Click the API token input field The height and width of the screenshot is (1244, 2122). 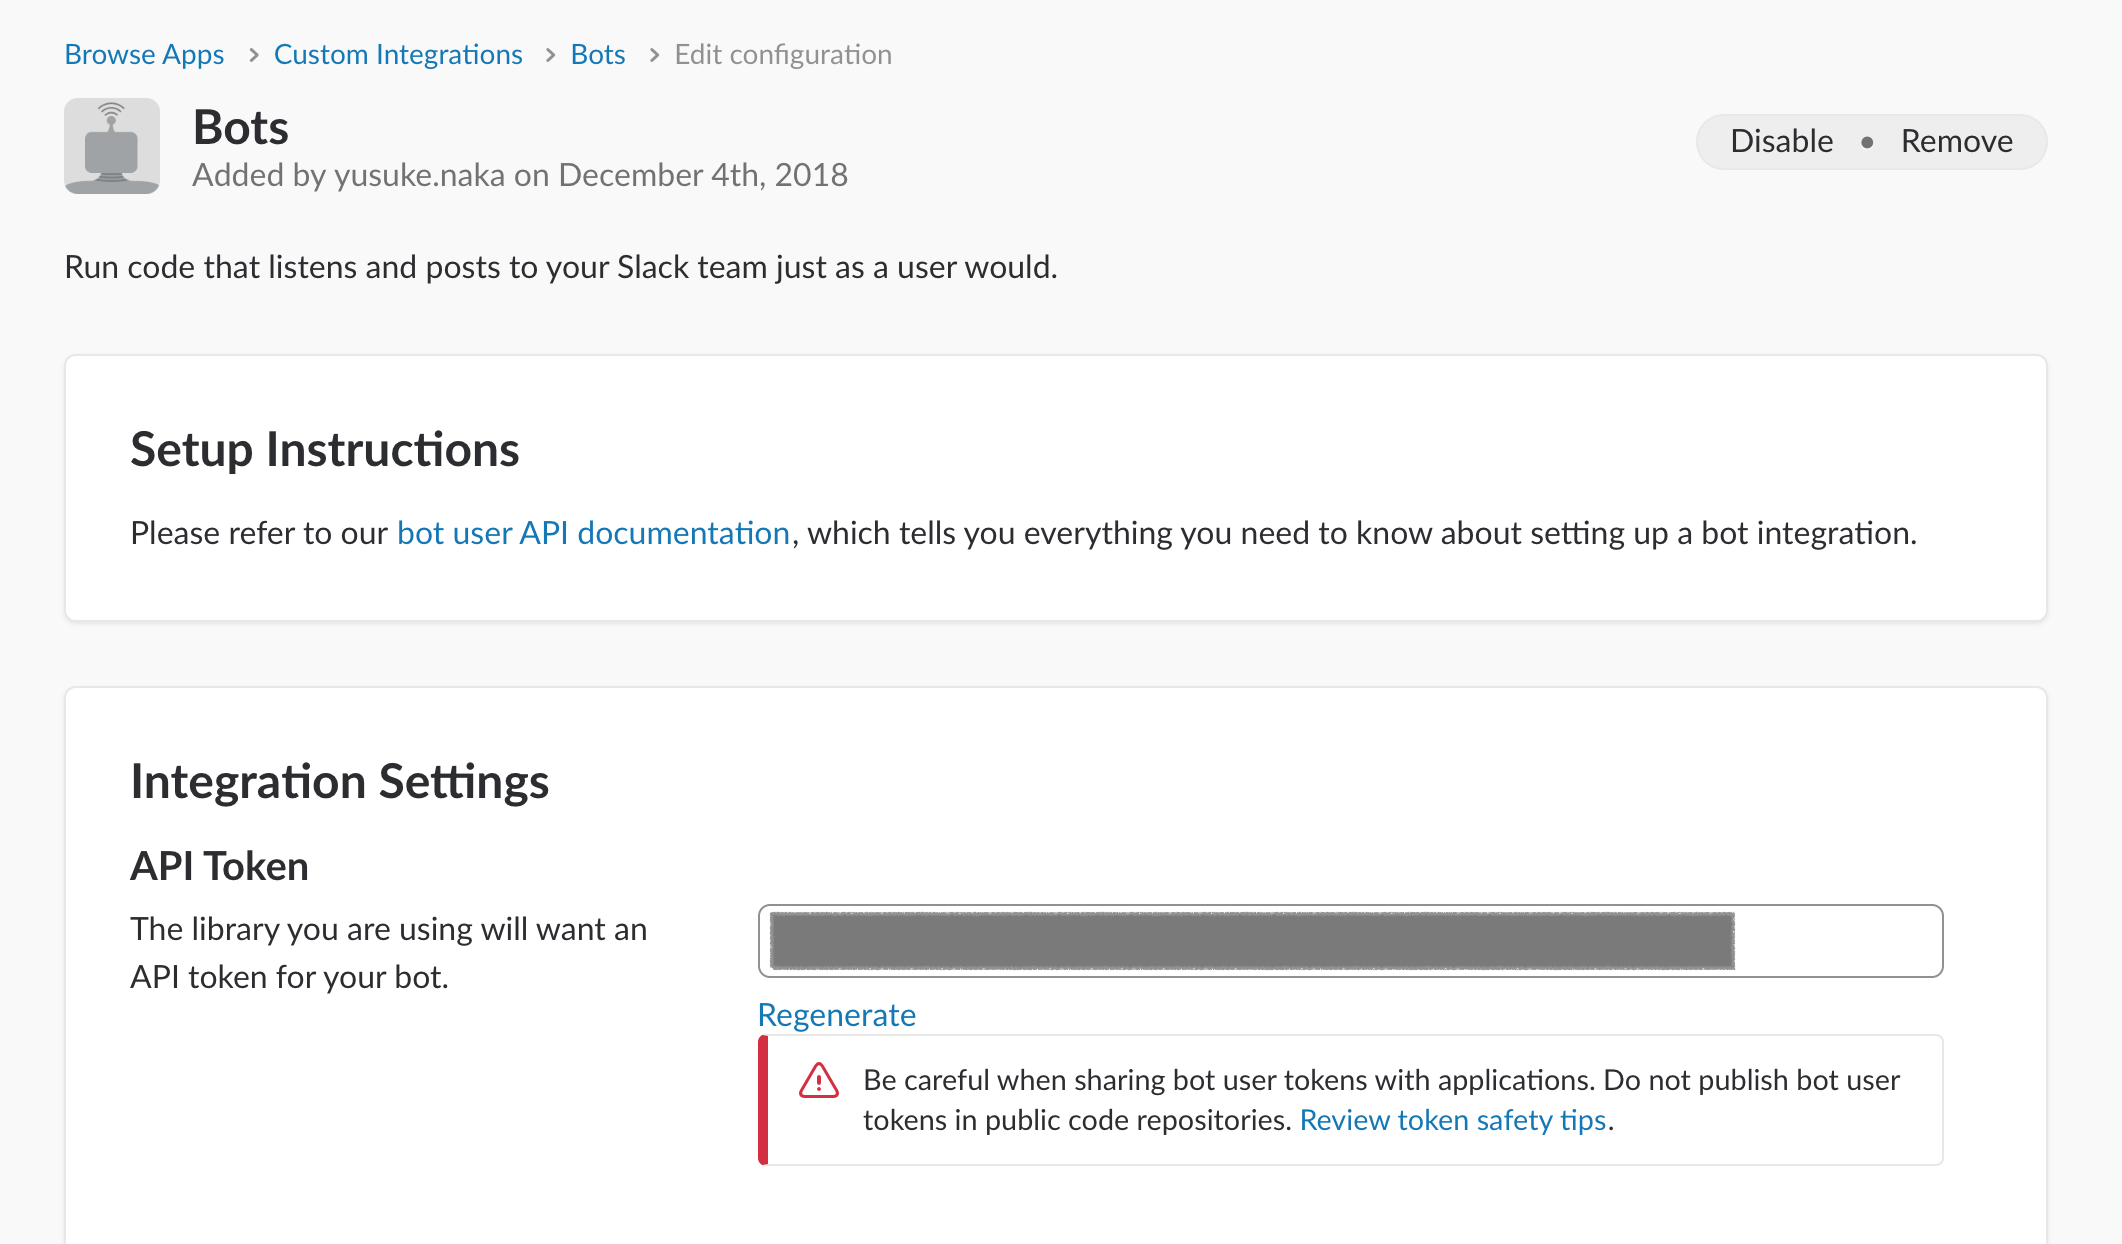tap(1350, 941)
